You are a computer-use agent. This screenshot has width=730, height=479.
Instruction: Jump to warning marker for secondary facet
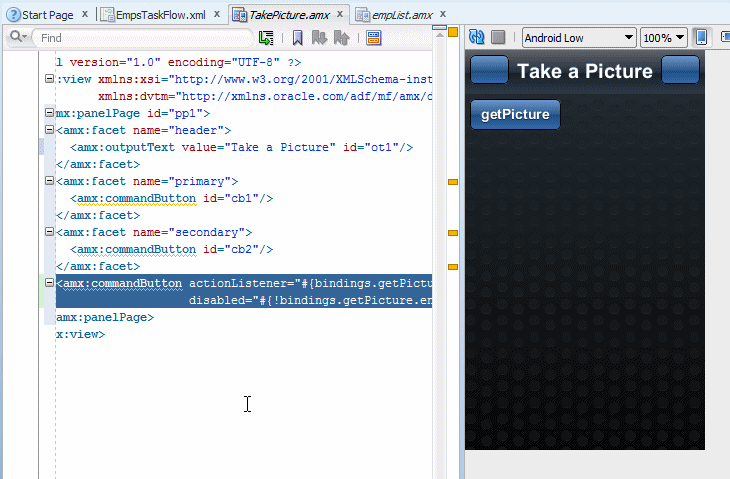(453, 233)
